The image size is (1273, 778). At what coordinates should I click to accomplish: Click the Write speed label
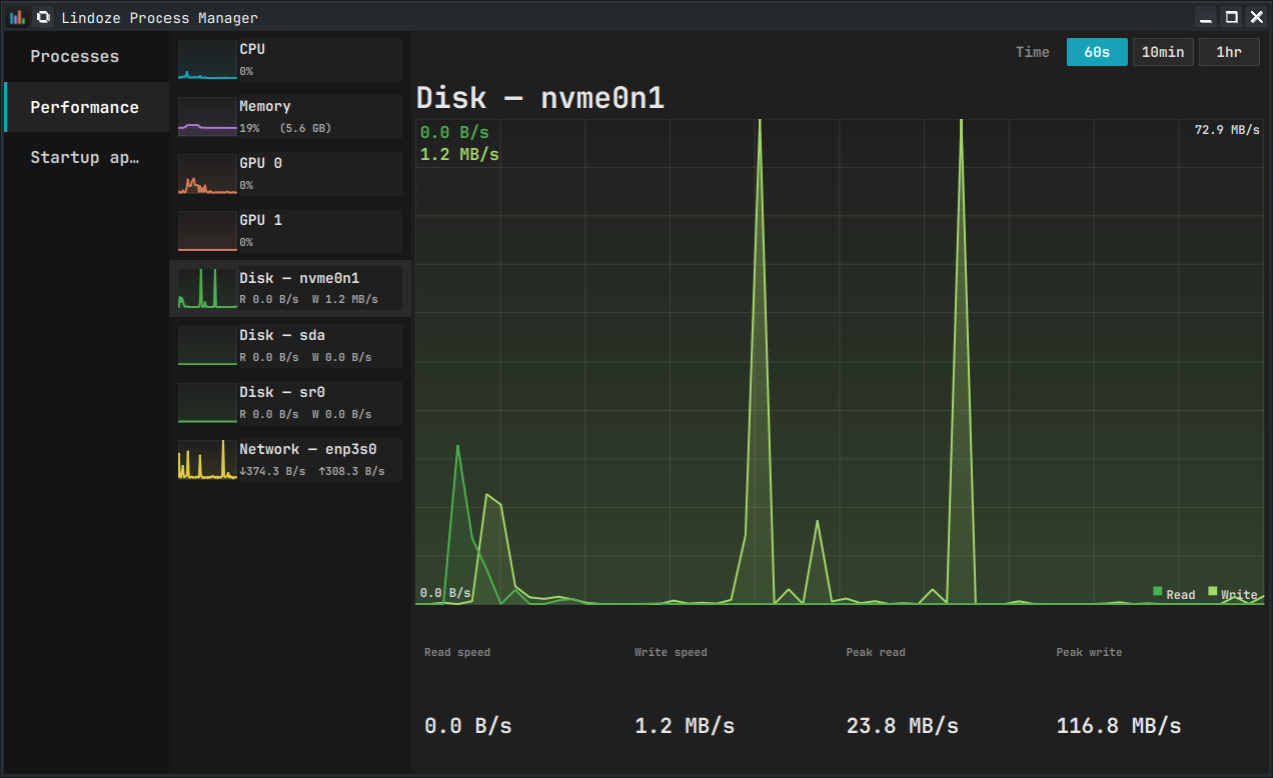click(671, 652)
